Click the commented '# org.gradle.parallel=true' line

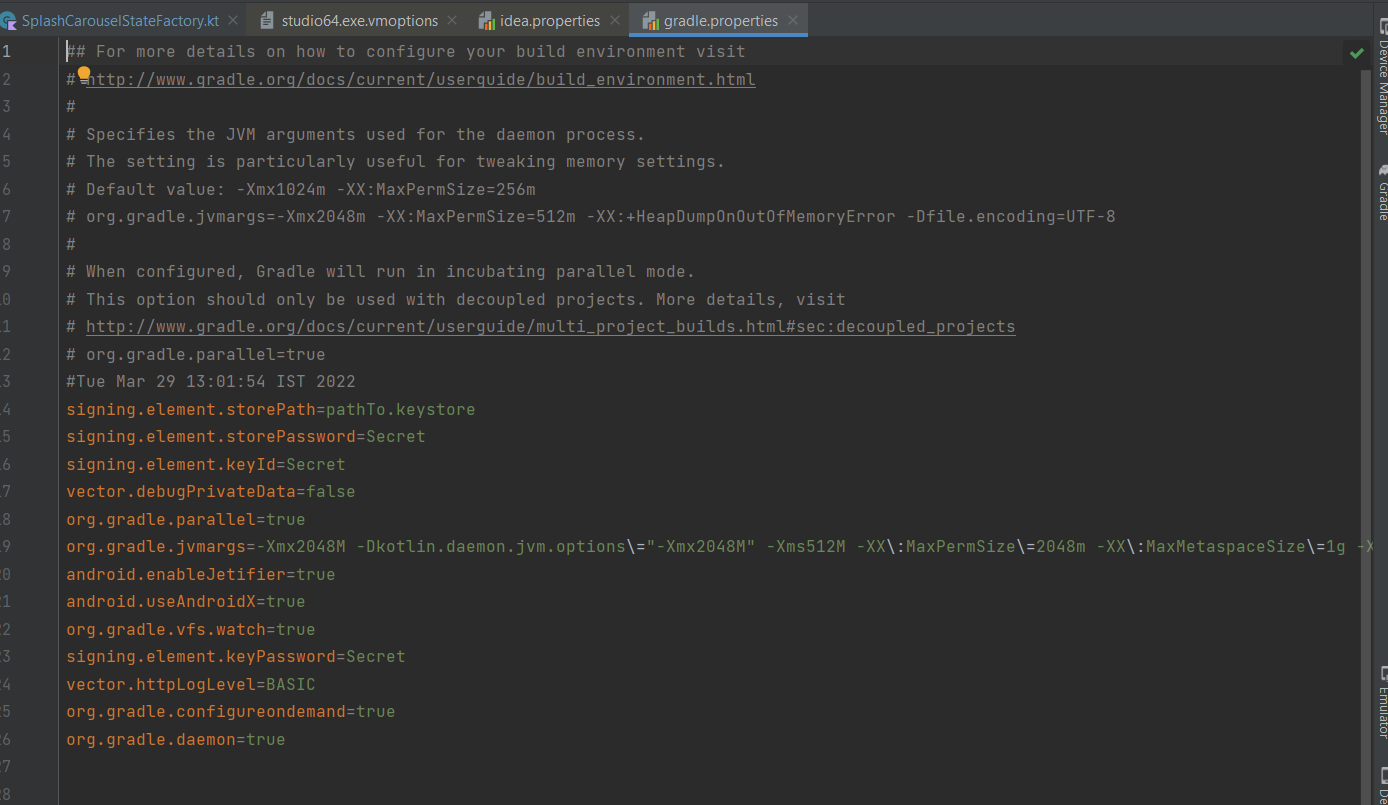195,354
